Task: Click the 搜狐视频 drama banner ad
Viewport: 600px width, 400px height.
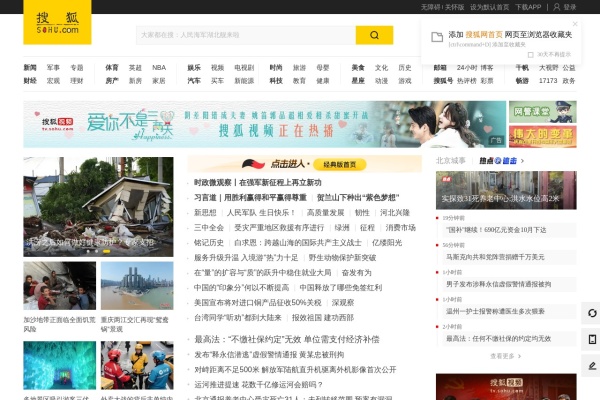Action: click(x=264, y=124)
